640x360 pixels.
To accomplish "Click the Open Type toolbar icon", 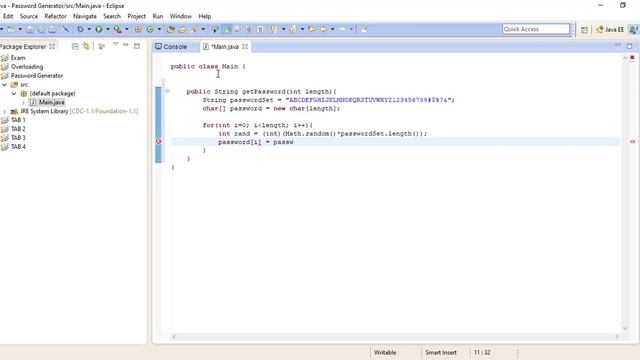I will pos(171,29).
